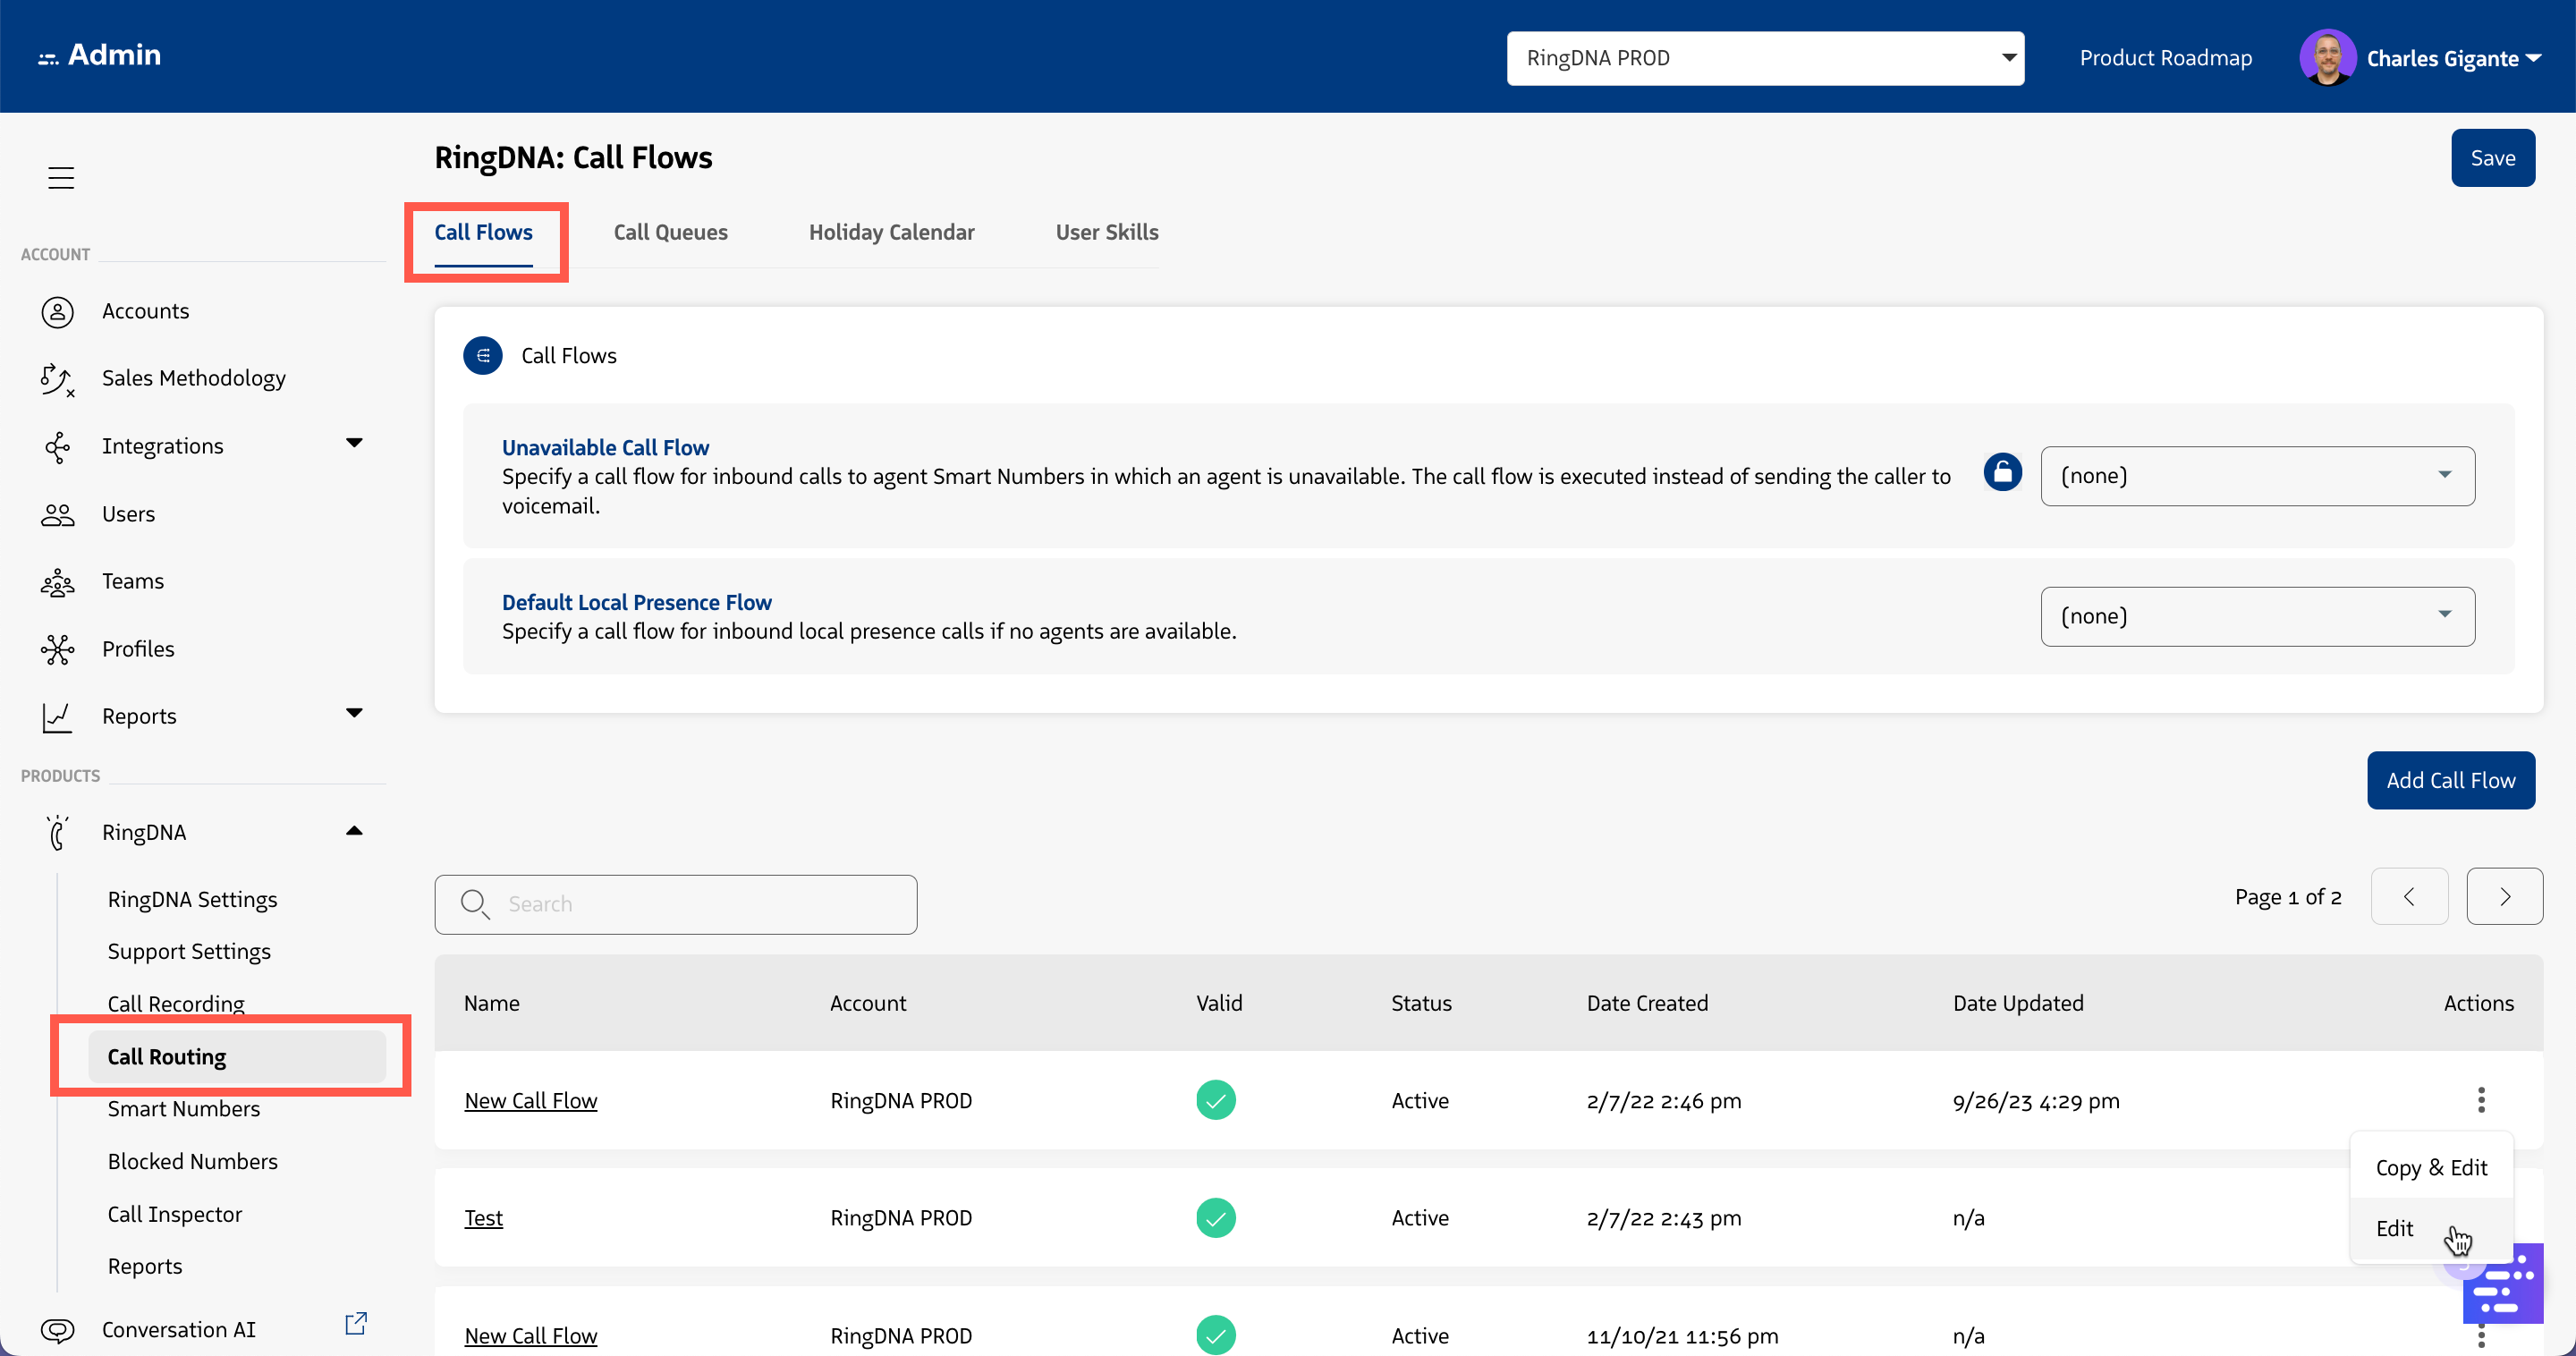Expand the Integrations sidebar section
The height and width of the screenshot is (1356, 2576).
pyautogui.click(x=354, y=443)
